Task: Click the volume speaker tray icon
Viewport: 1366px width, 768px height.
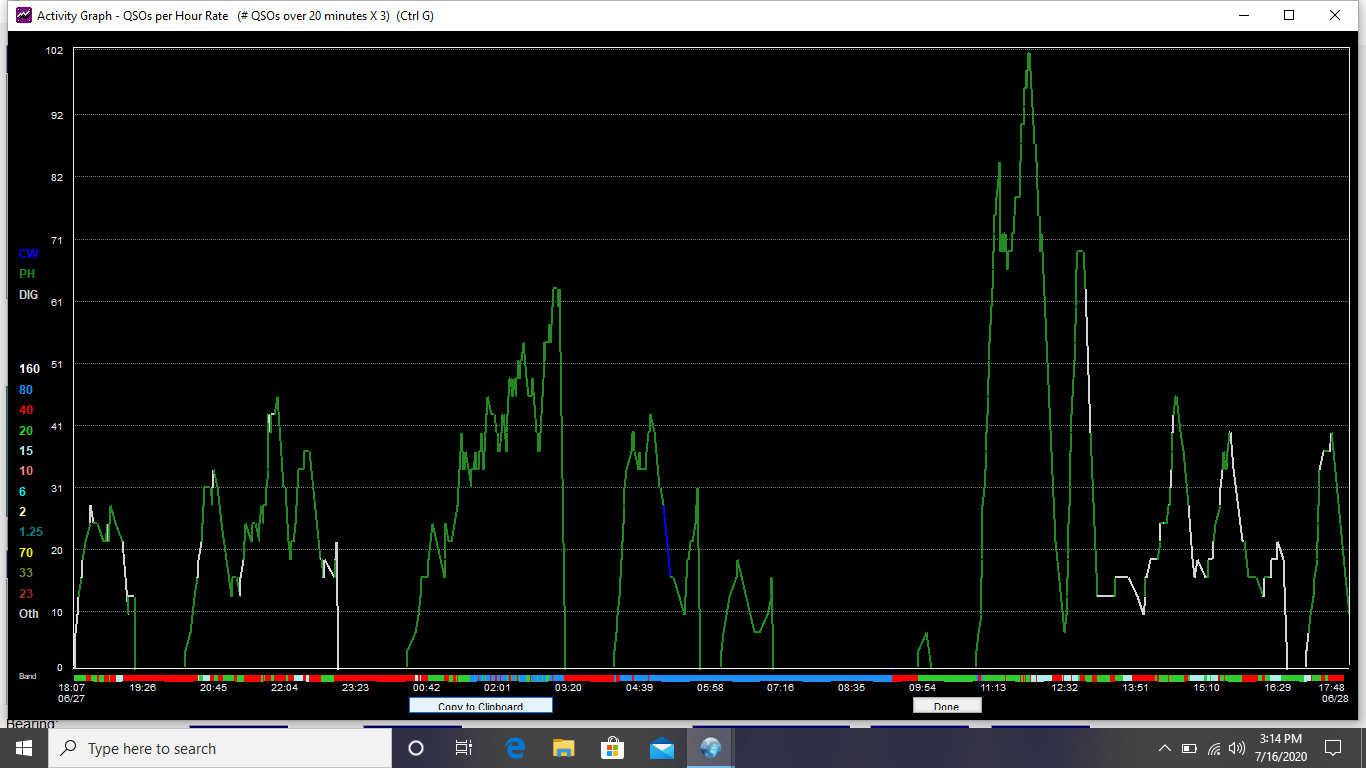Action: 1238,748
